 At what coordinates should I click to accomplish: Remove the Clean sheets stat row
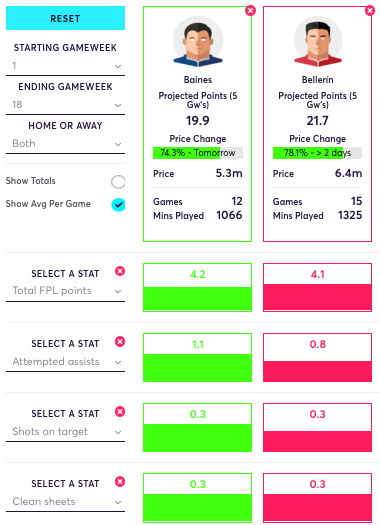120,481
